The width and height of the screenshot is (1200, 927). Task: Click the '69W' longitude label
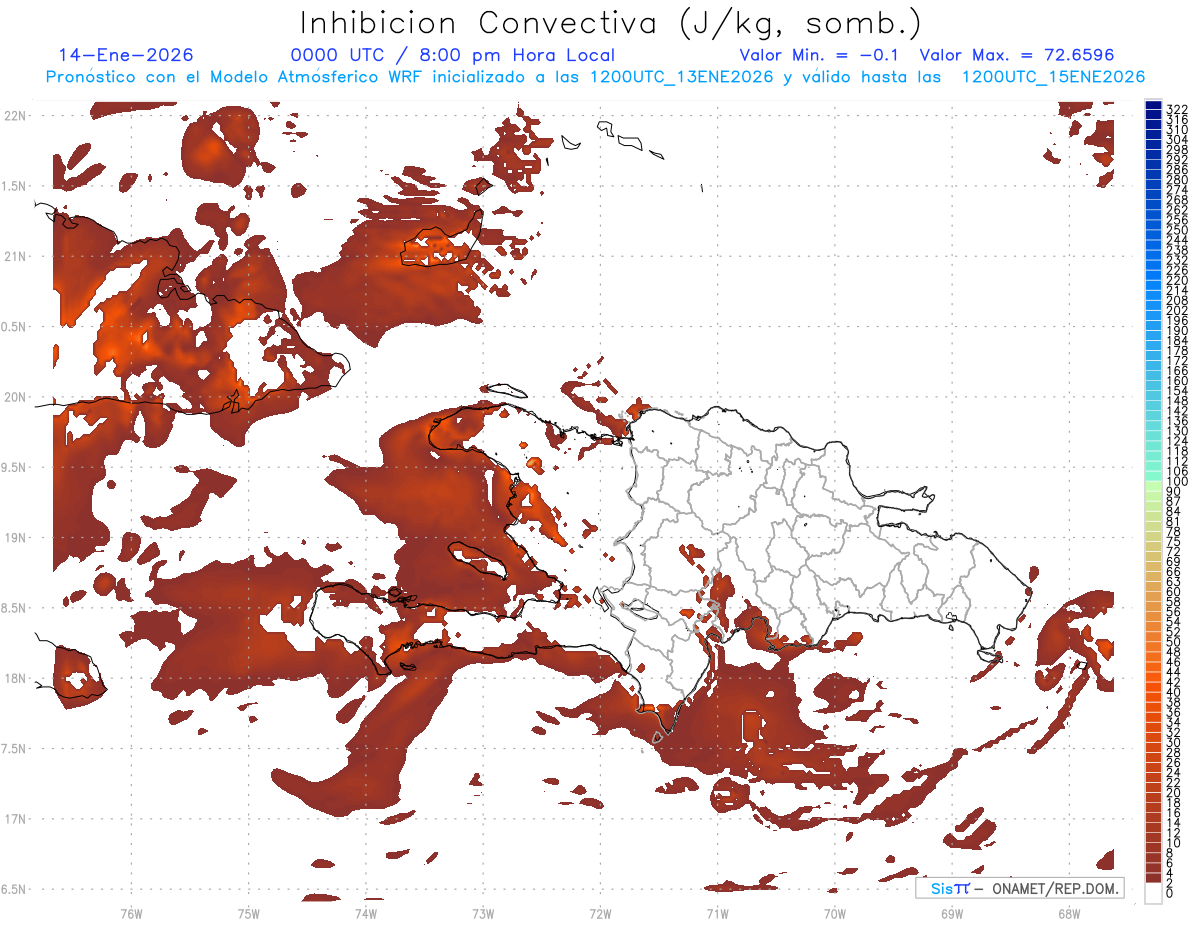coord(951,914)
